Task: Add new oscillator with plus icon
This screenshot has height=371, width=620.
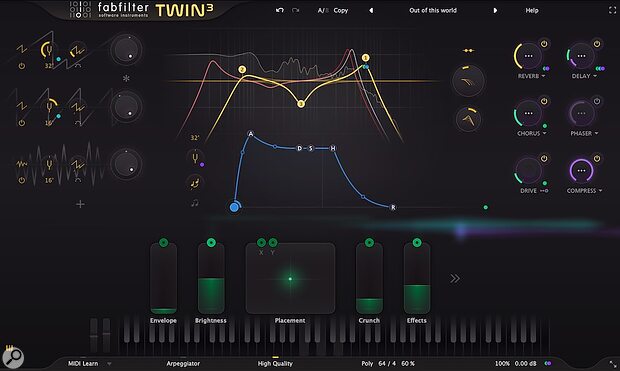Action: pos(80,204)
